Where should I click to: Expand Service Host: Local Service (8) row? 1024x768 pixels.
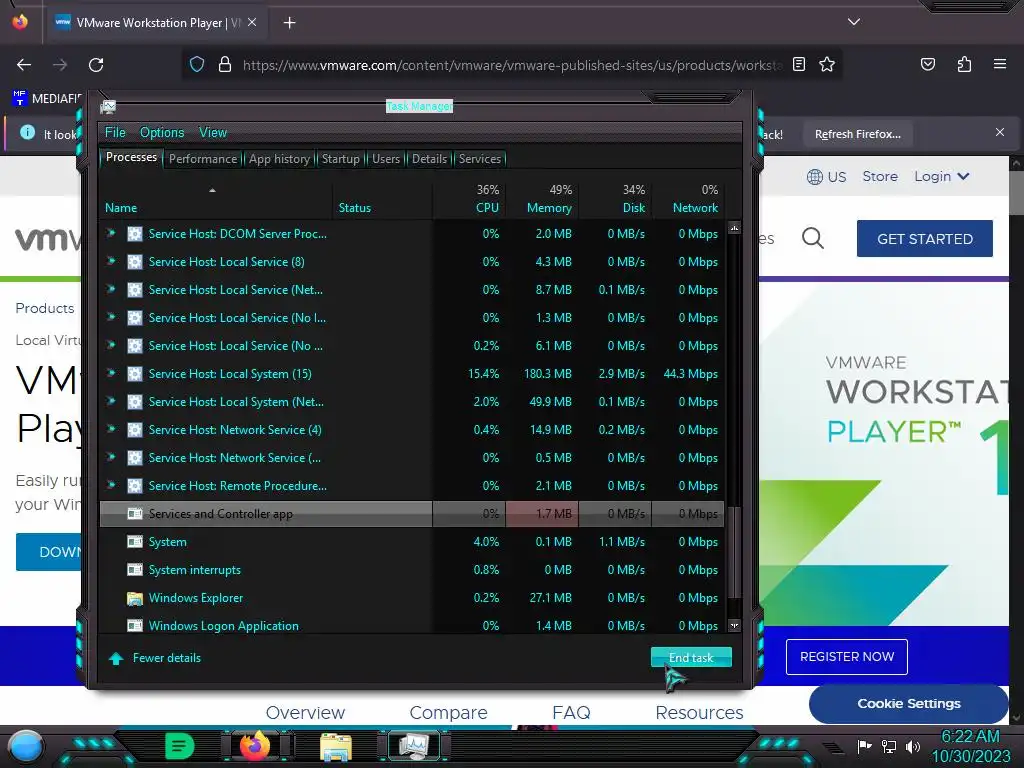pos(111,261)
